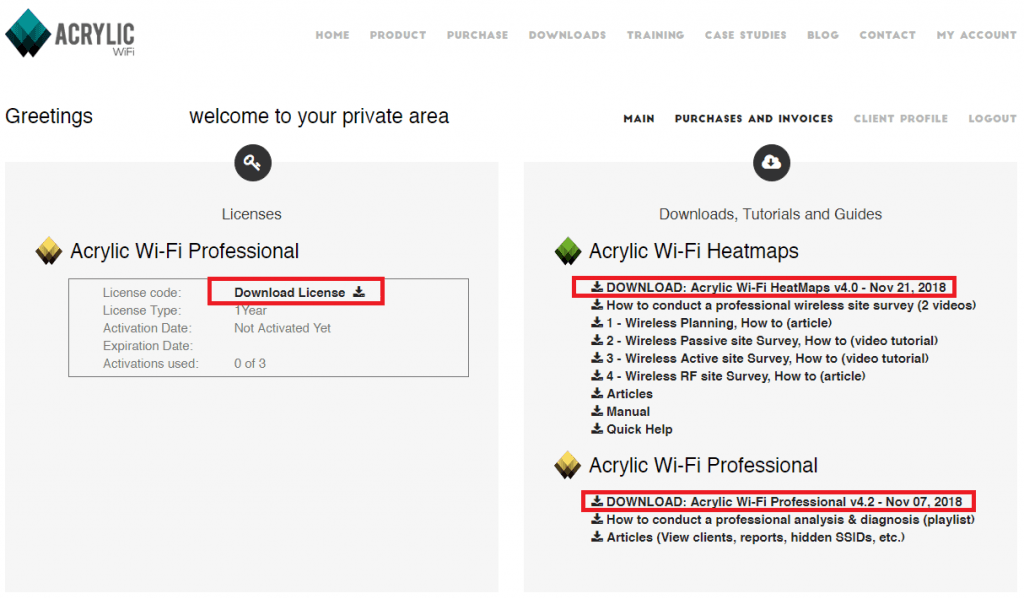This screenshot has height=599, width=1024.
Task: Click the '0 of 3' activations value
Action: pyautogui.click(x=250, y=363)
